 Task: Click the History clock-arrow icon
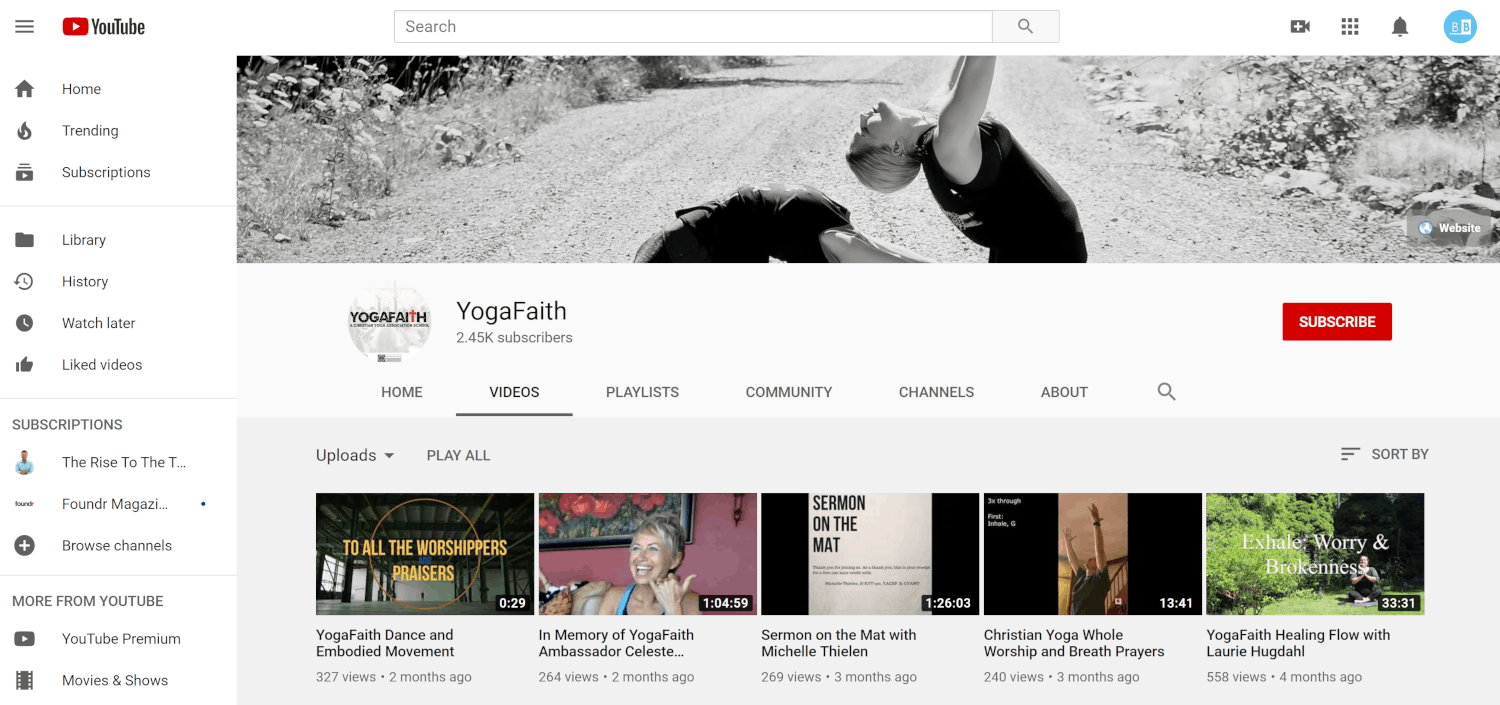(x=25, y=282)
